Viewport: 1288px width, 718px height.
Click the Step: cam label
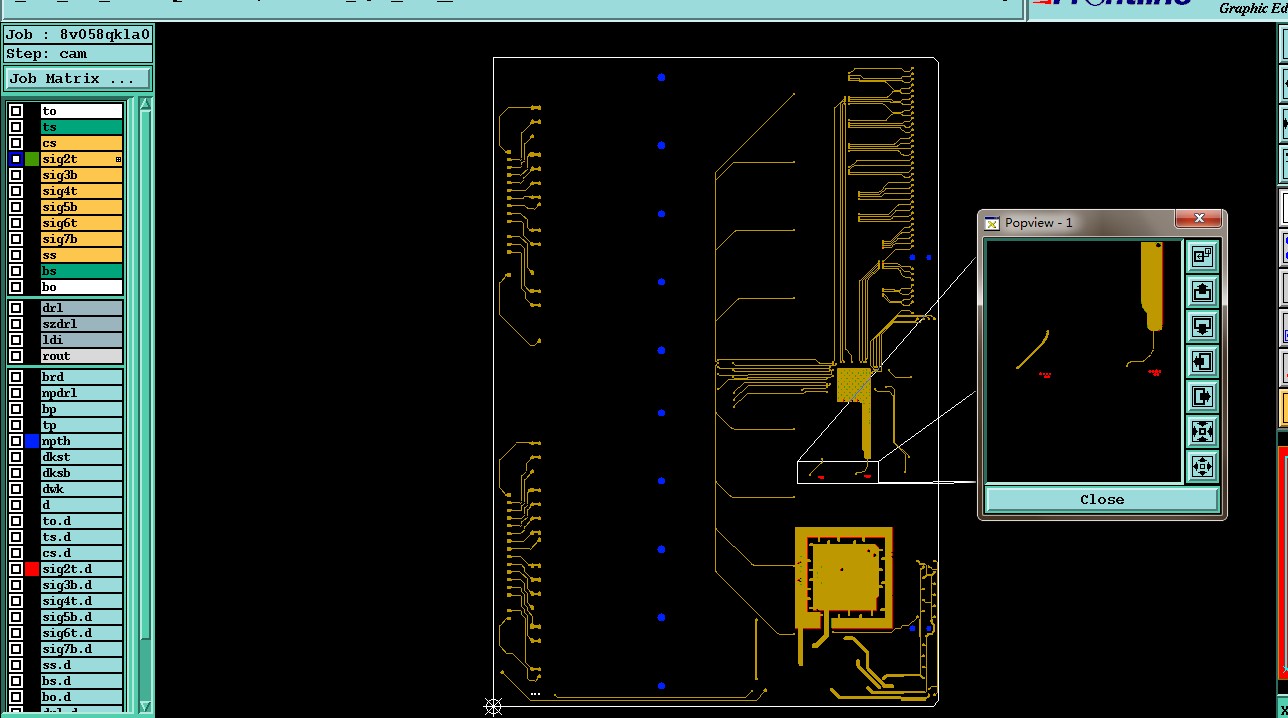pos(78,54)
